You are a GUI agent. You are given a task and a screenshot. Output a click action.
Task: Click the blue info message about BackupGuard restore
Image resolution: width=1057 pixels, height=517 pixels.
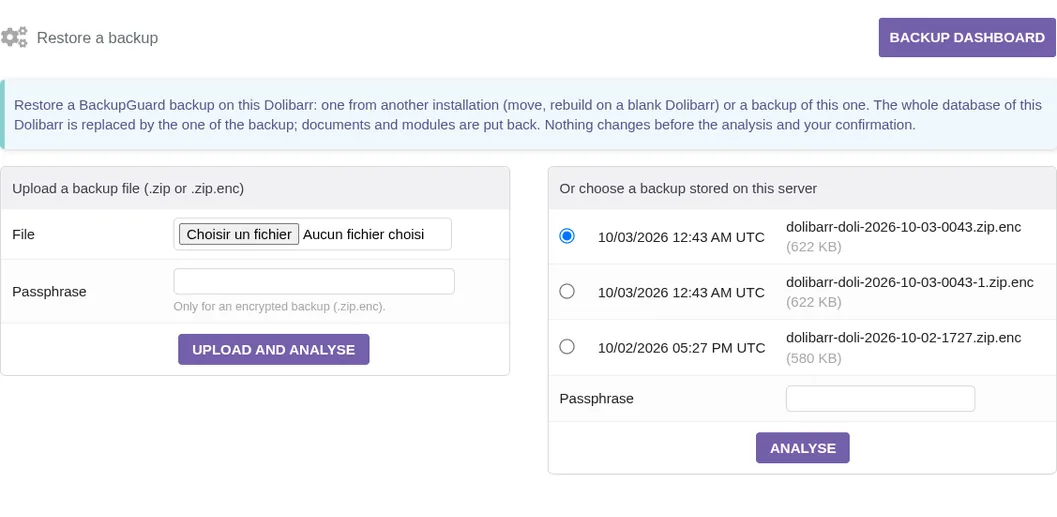tap(528, 115)
